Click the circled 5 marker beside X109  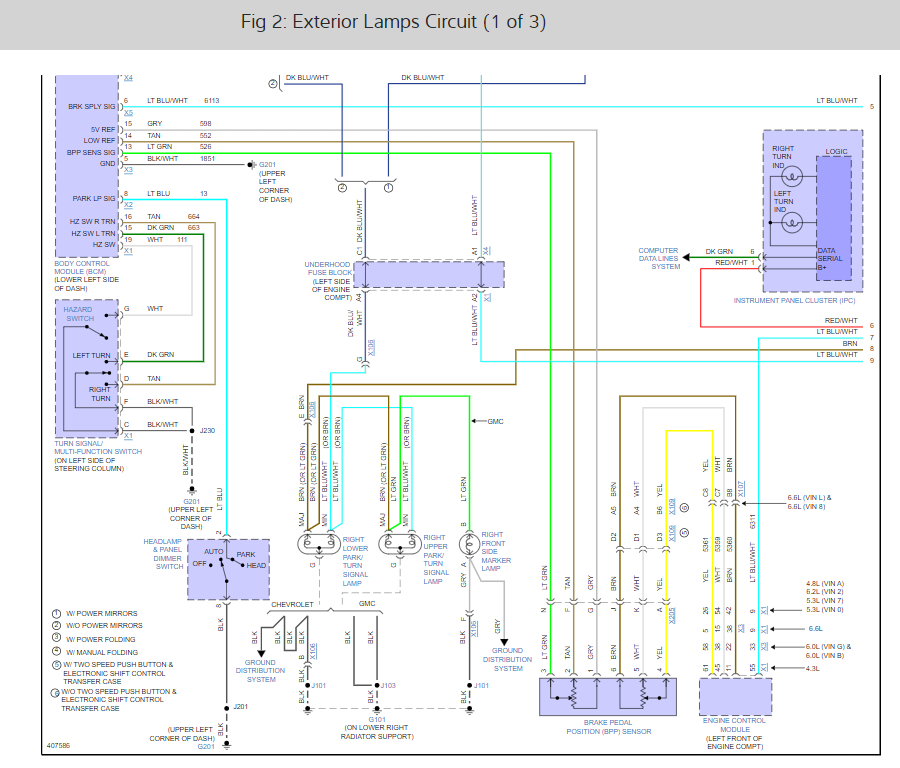click(x=684, y=533)
